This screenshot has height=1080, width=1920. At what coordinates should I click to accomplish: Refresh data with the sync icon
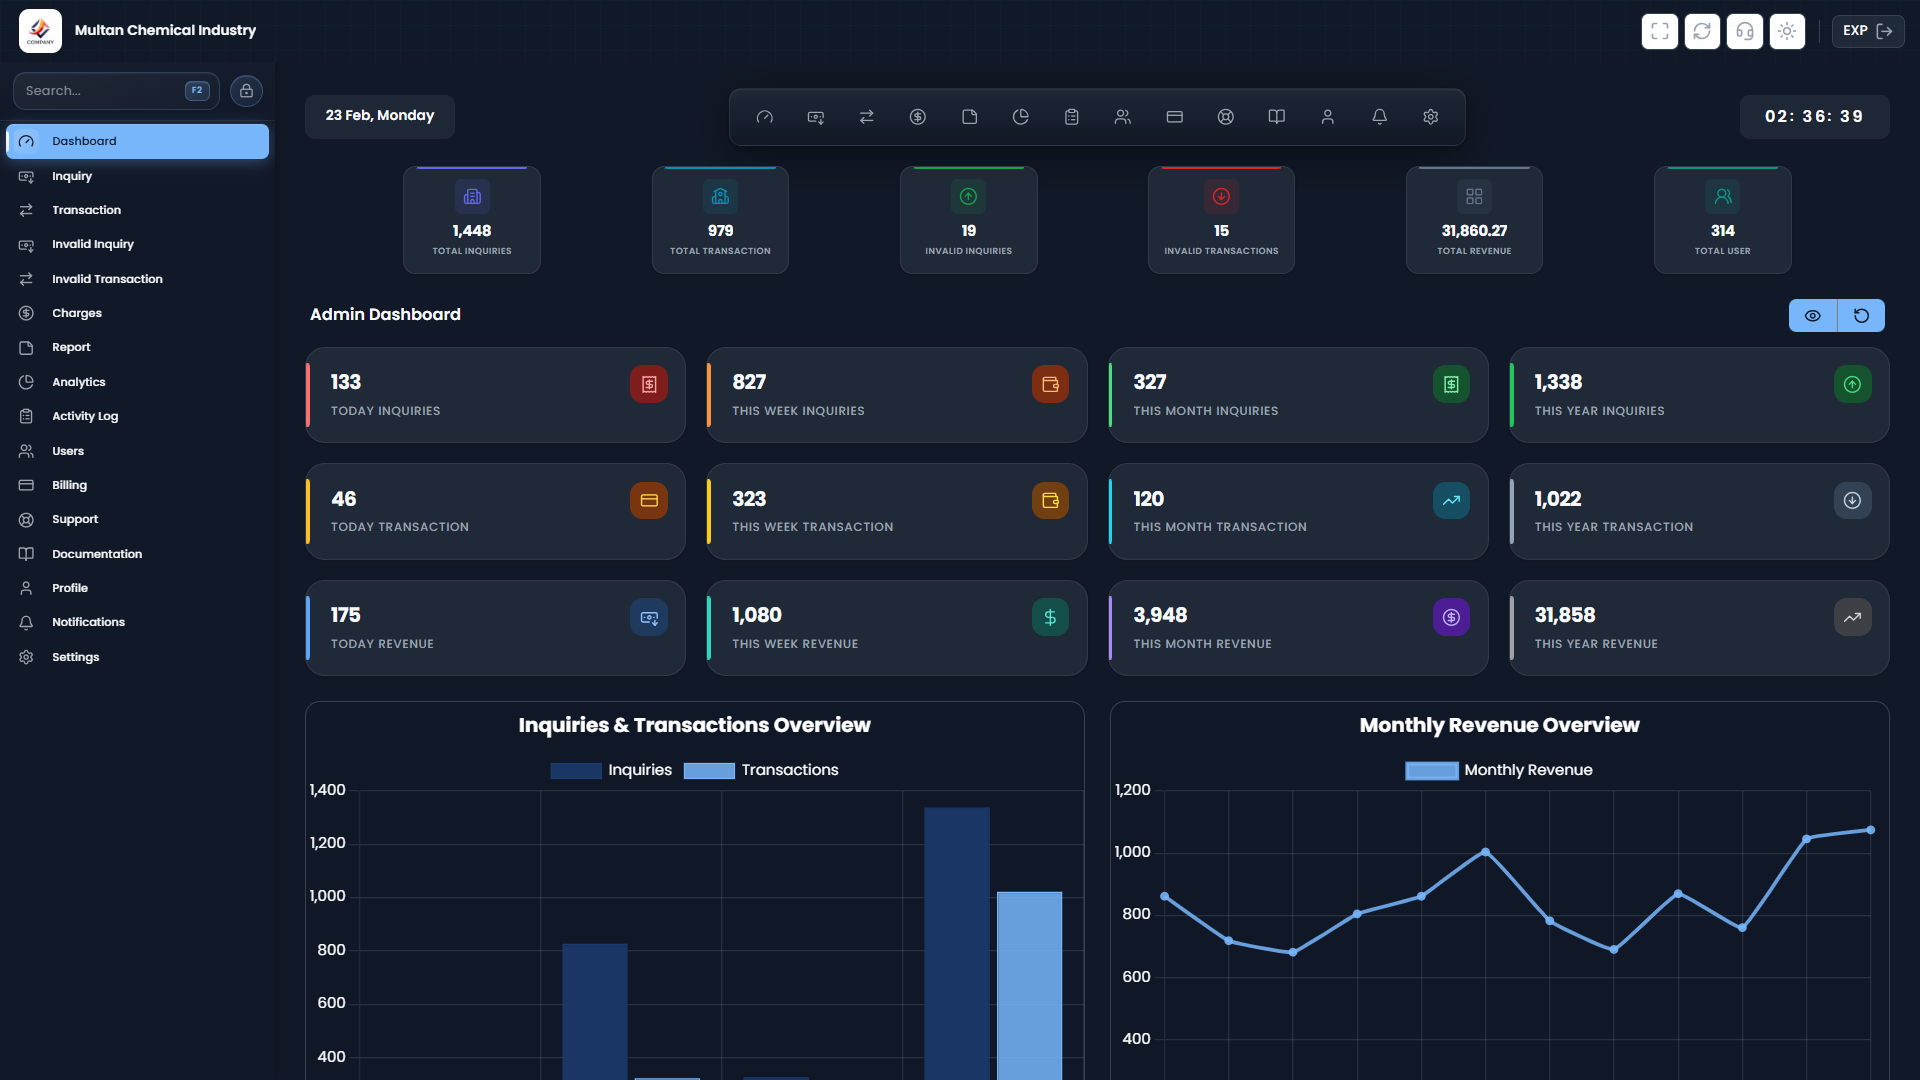click(1702, 31)
